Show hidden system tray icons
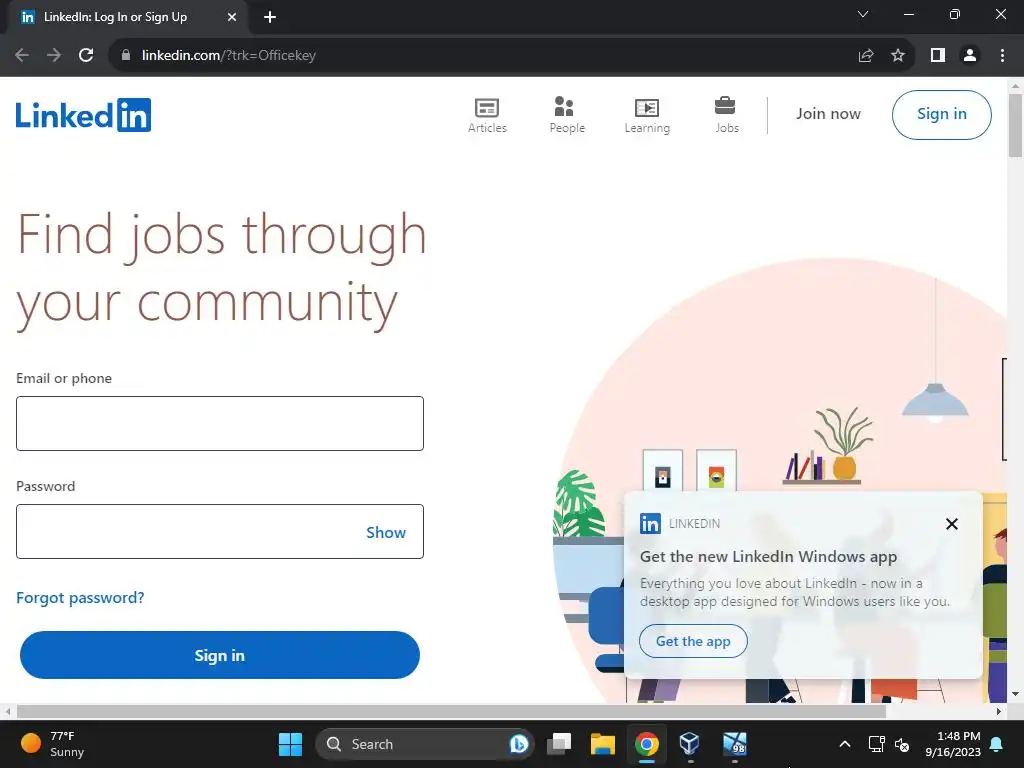1024x768 pixels. [844, 744]
